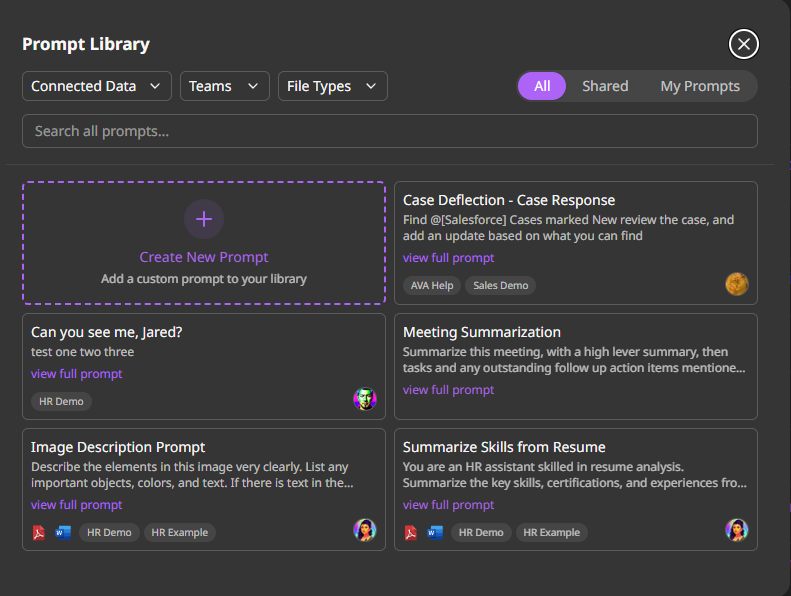Click the plus icon for new prompt
Image resolution: width=791 pixels, height=596 pixels.
click(204, 219)
